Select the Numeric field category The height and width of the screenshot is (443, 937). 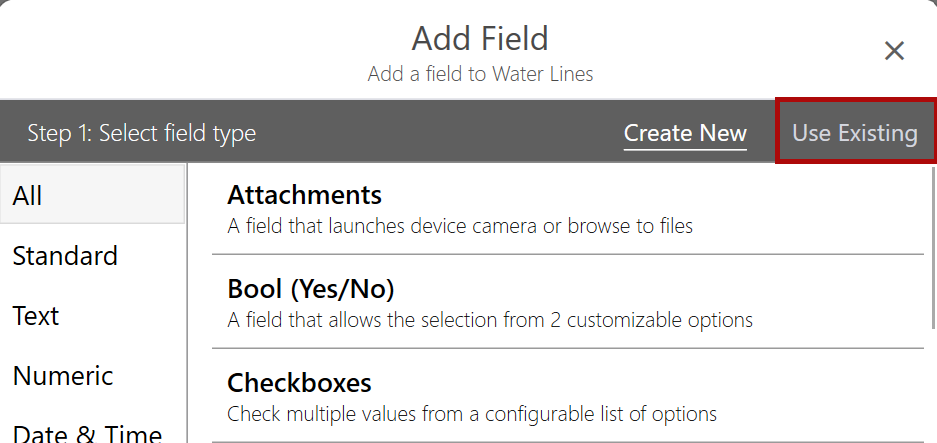[x=63, y=376]
